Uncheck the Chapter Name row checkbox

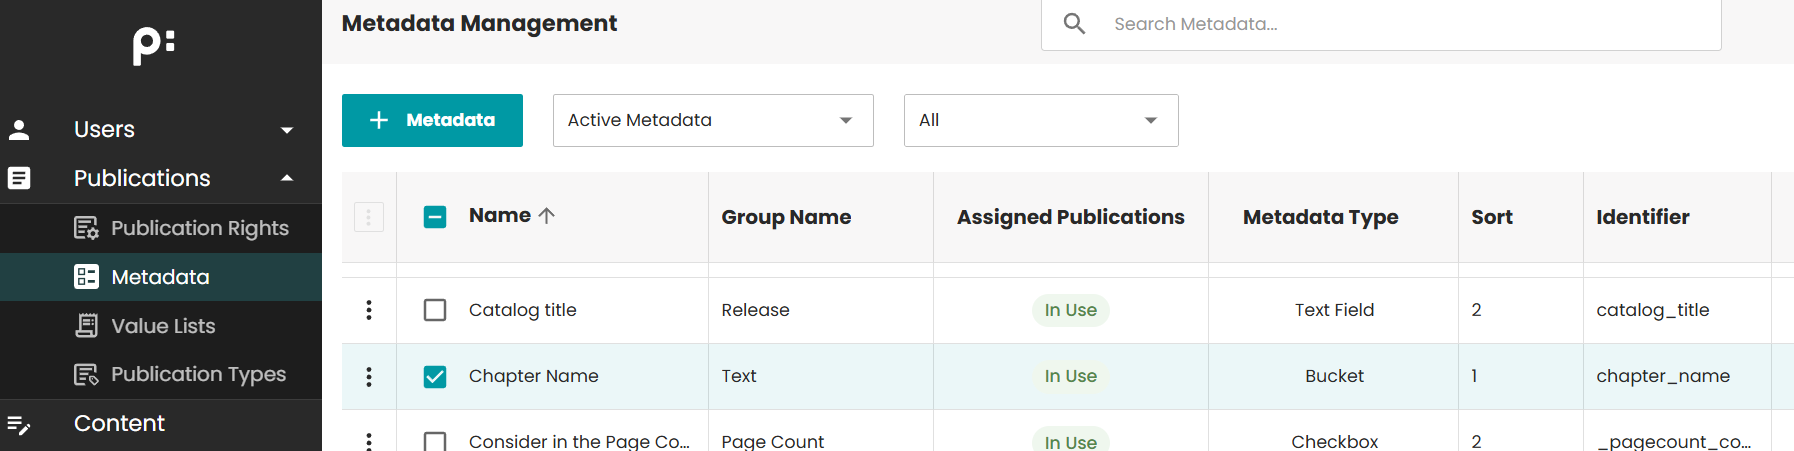[435, 376]
